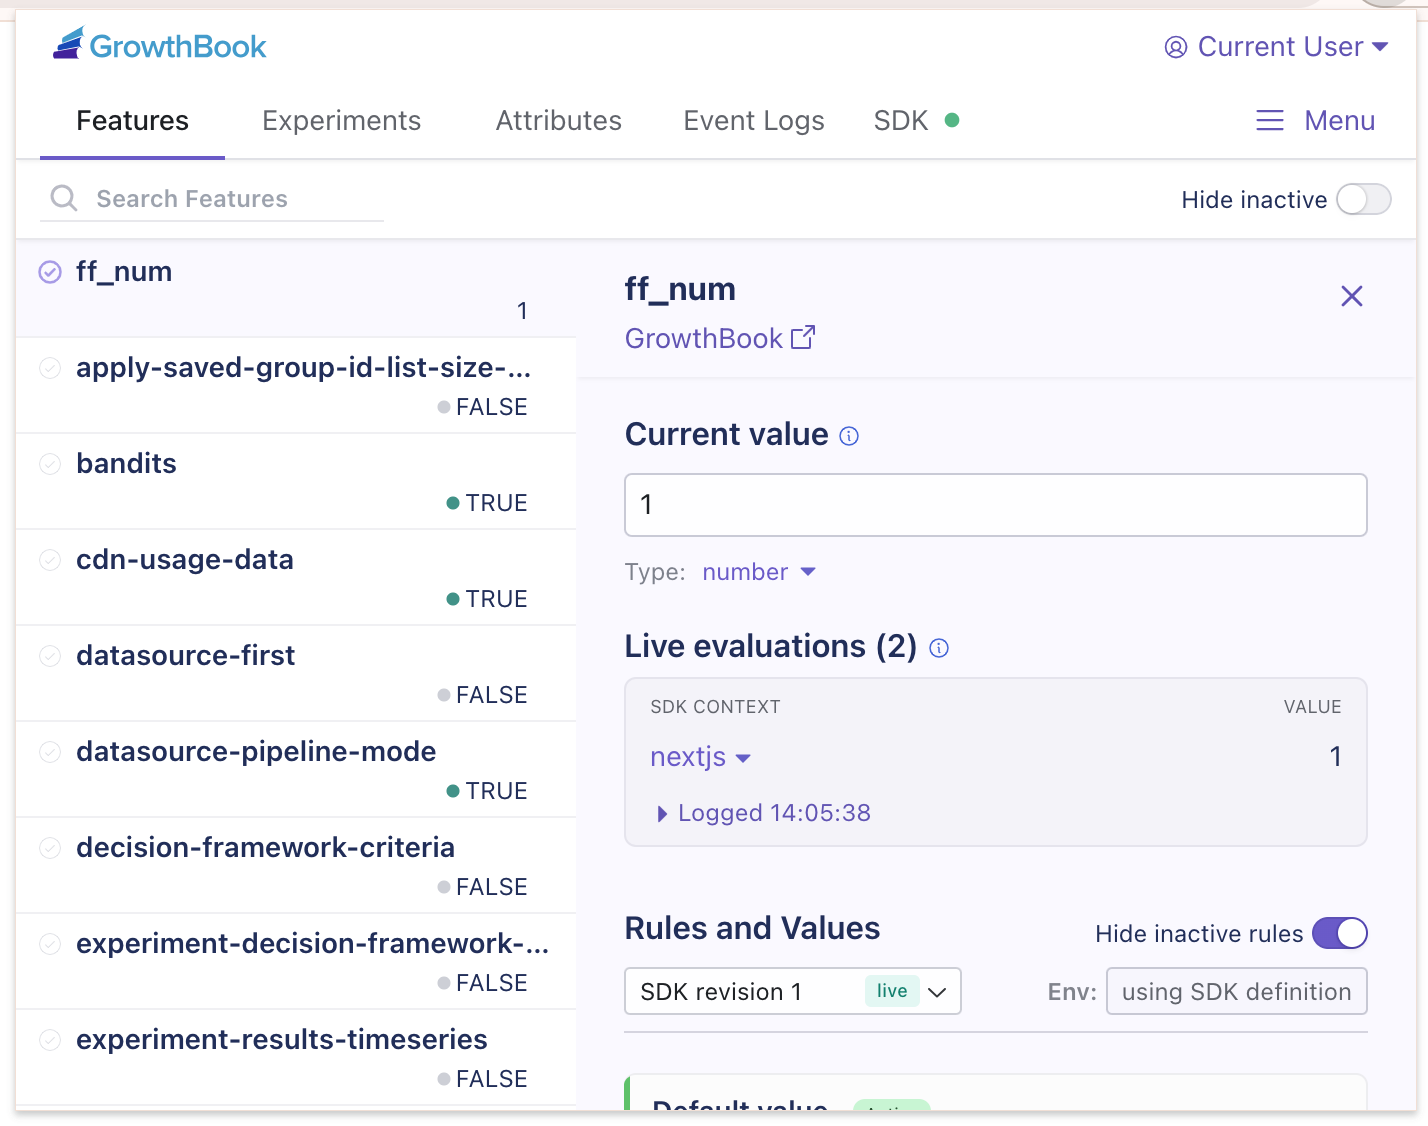This screenshot has height=1126, width=1428.
Task: Switch to the Attributes tab
Action: 559,121
